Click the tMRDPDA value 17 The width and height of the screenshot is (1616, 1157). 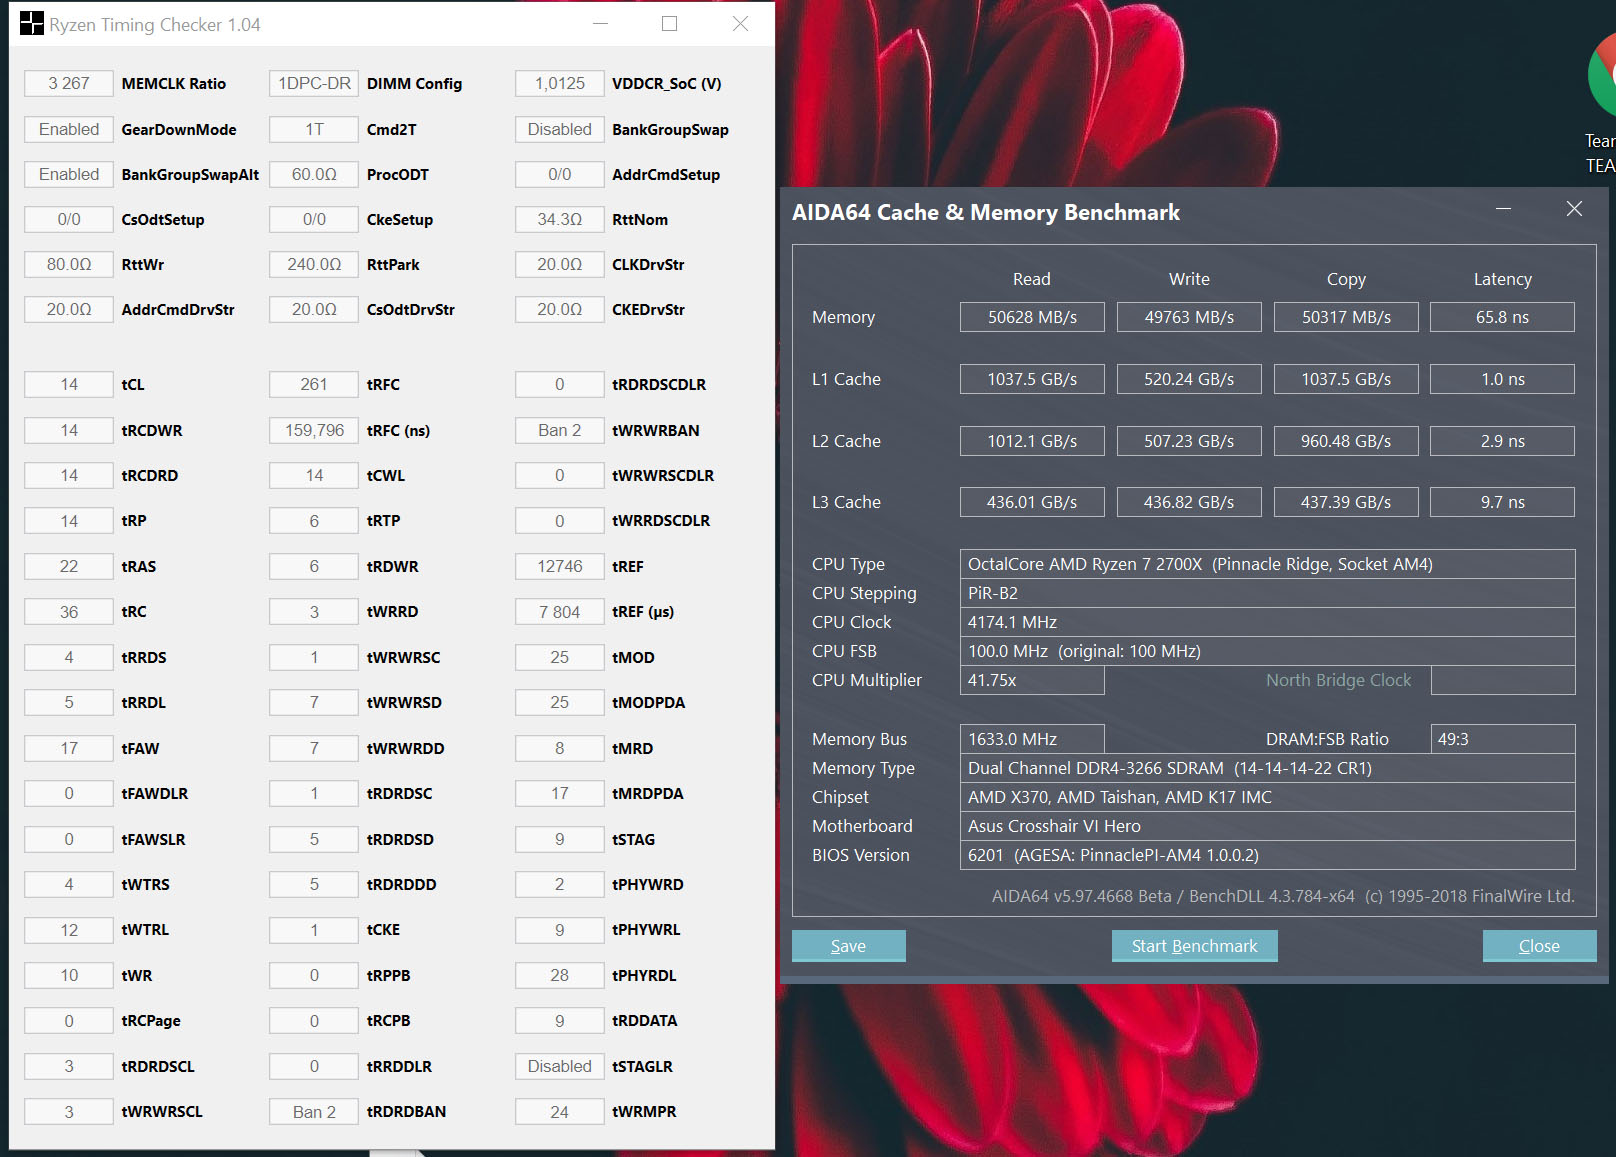[560, 794]
